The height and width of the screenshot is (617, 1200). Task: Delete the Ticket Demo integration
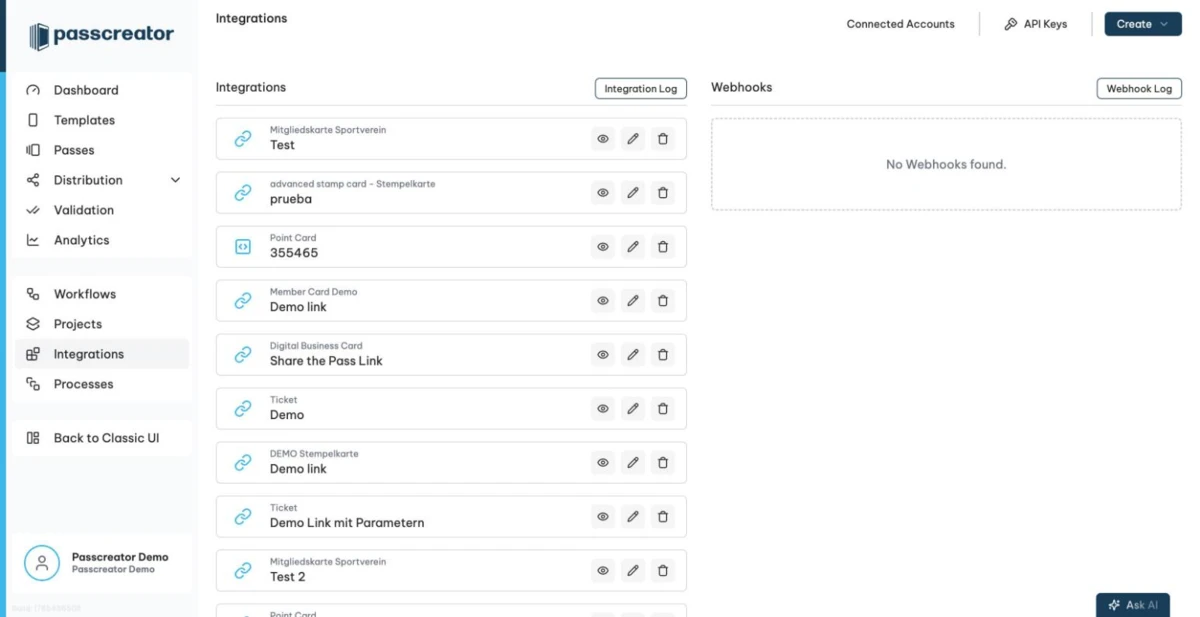[662, 409]
